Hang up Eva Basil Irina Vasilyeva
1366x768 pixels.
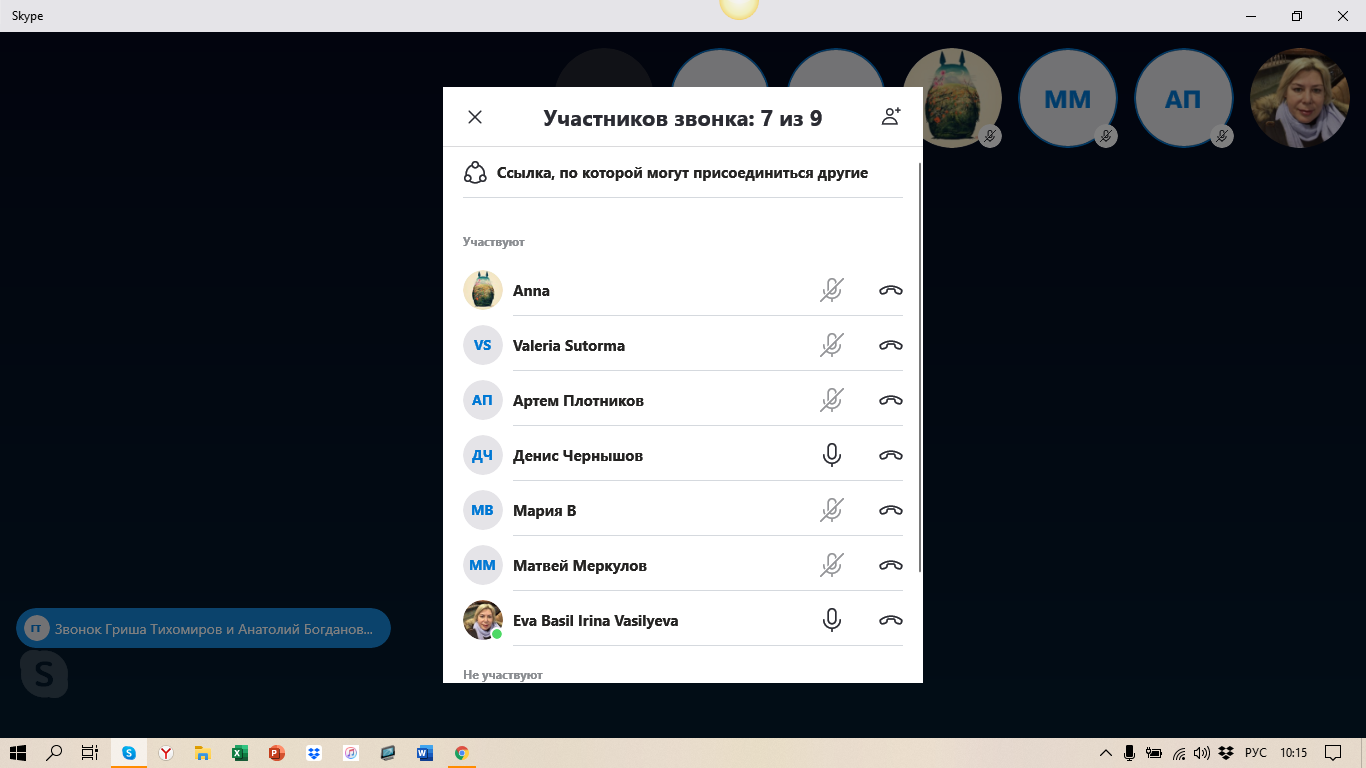[890, 621]
